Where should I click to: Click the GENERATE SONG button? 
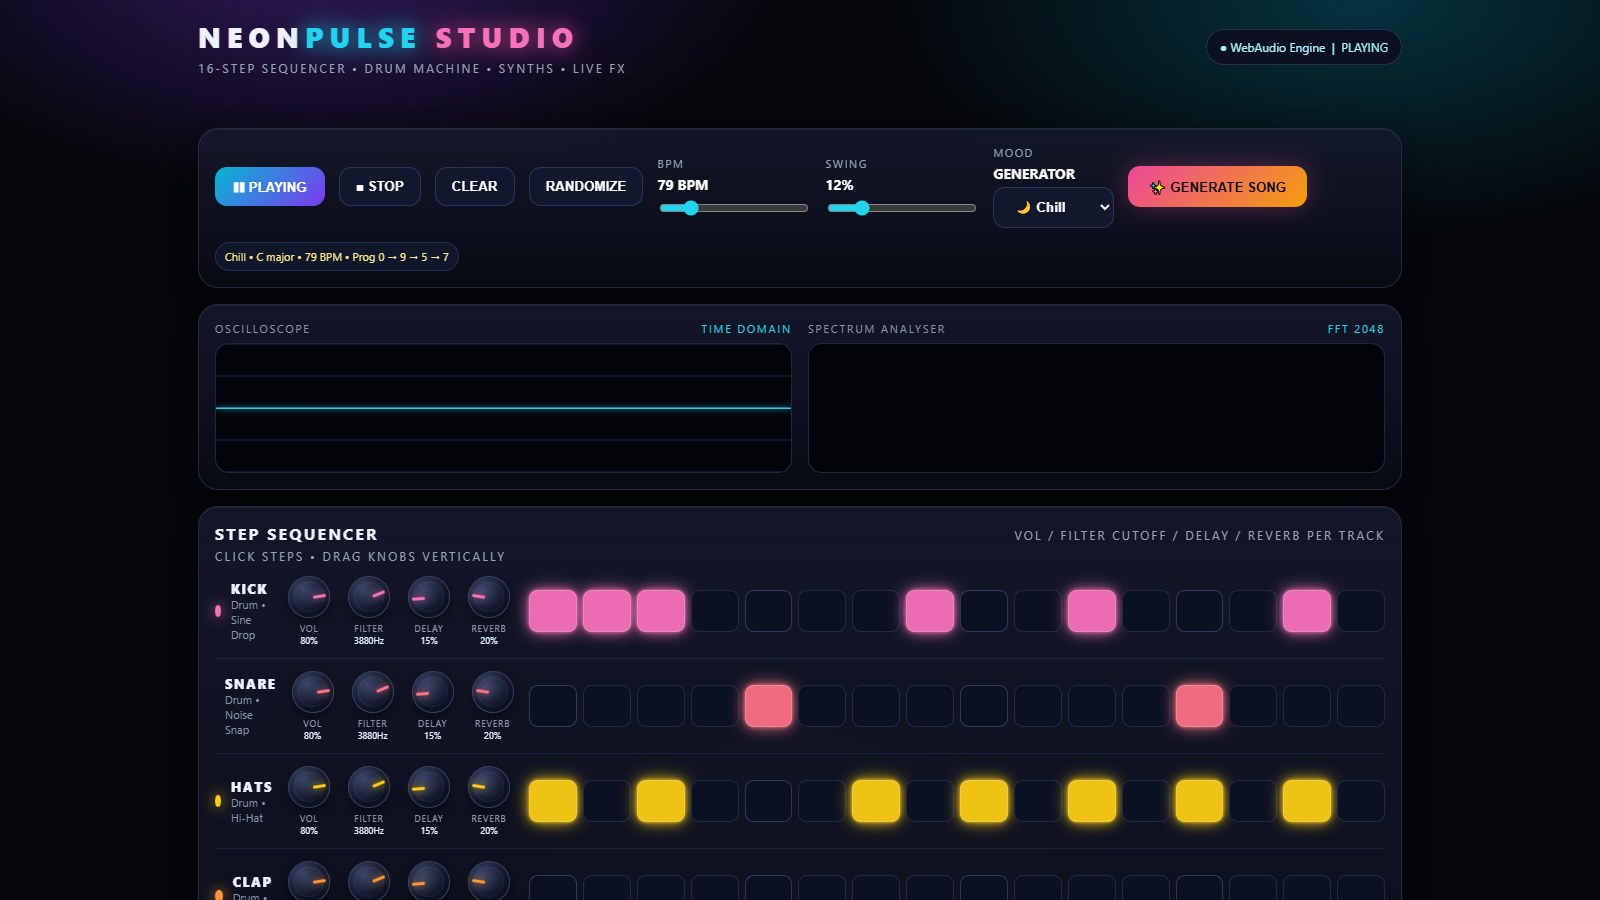tap(1217, 186)
